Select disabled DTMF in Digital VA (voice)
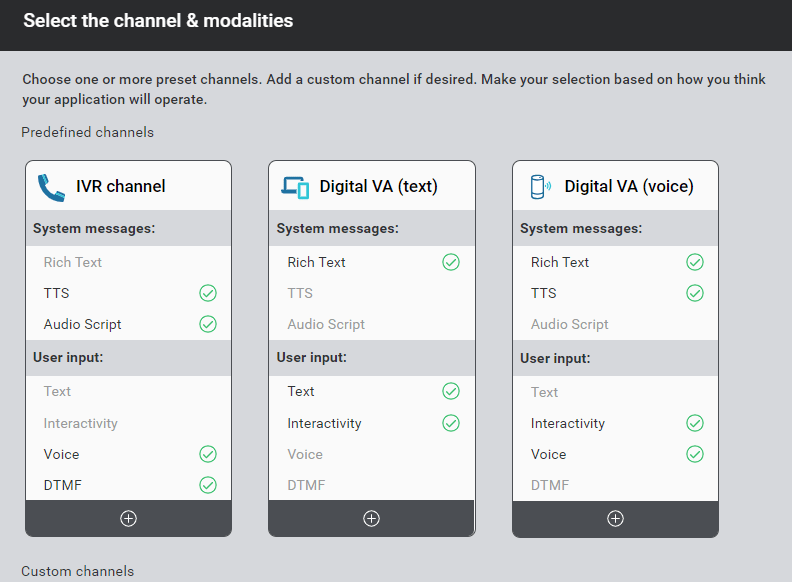 click(615, 485)
